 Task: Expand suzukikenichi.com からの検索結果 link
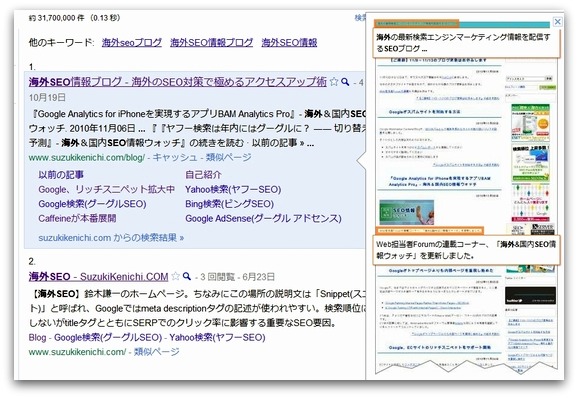click(111, 238)
